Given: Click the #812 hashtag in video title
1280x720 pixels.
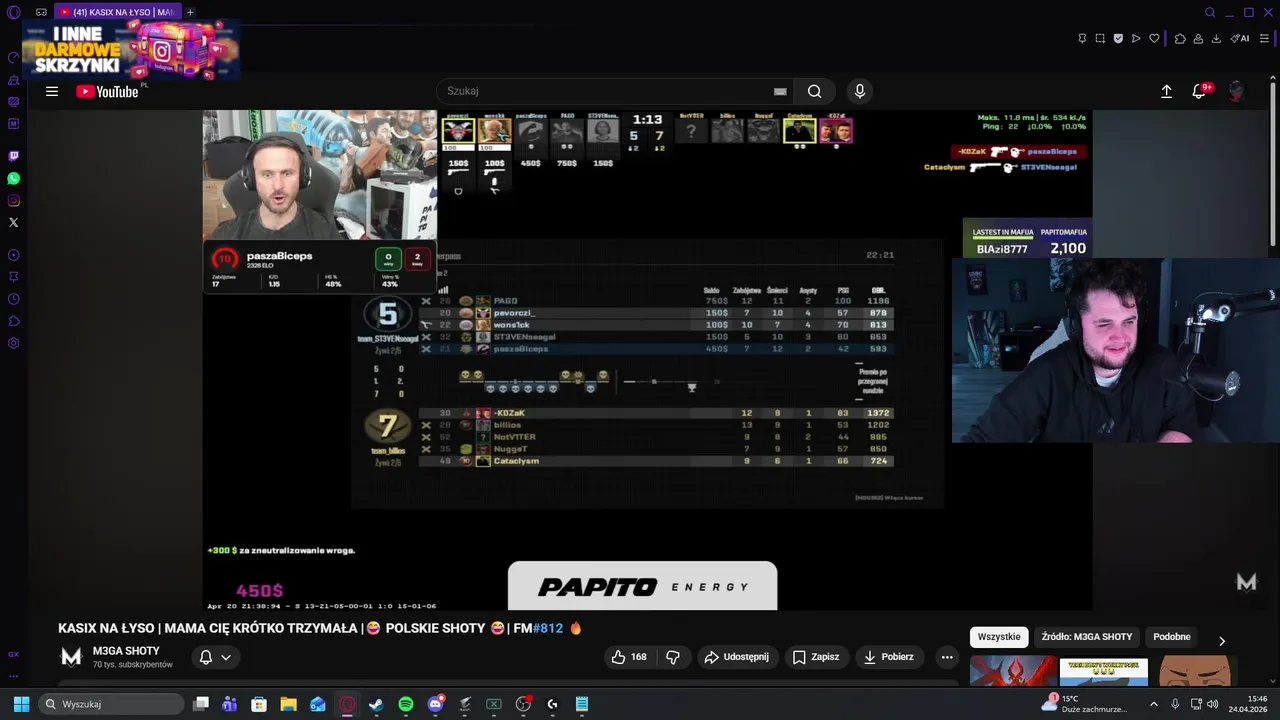Looking at the screenshot, I should [548, 628].
